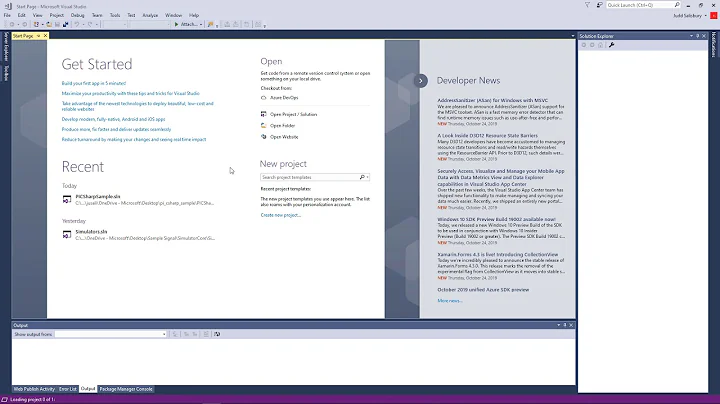Toggle pin on the Start Page tab
The height and width of the screenshot is (404, 720).
pos(38,36)
